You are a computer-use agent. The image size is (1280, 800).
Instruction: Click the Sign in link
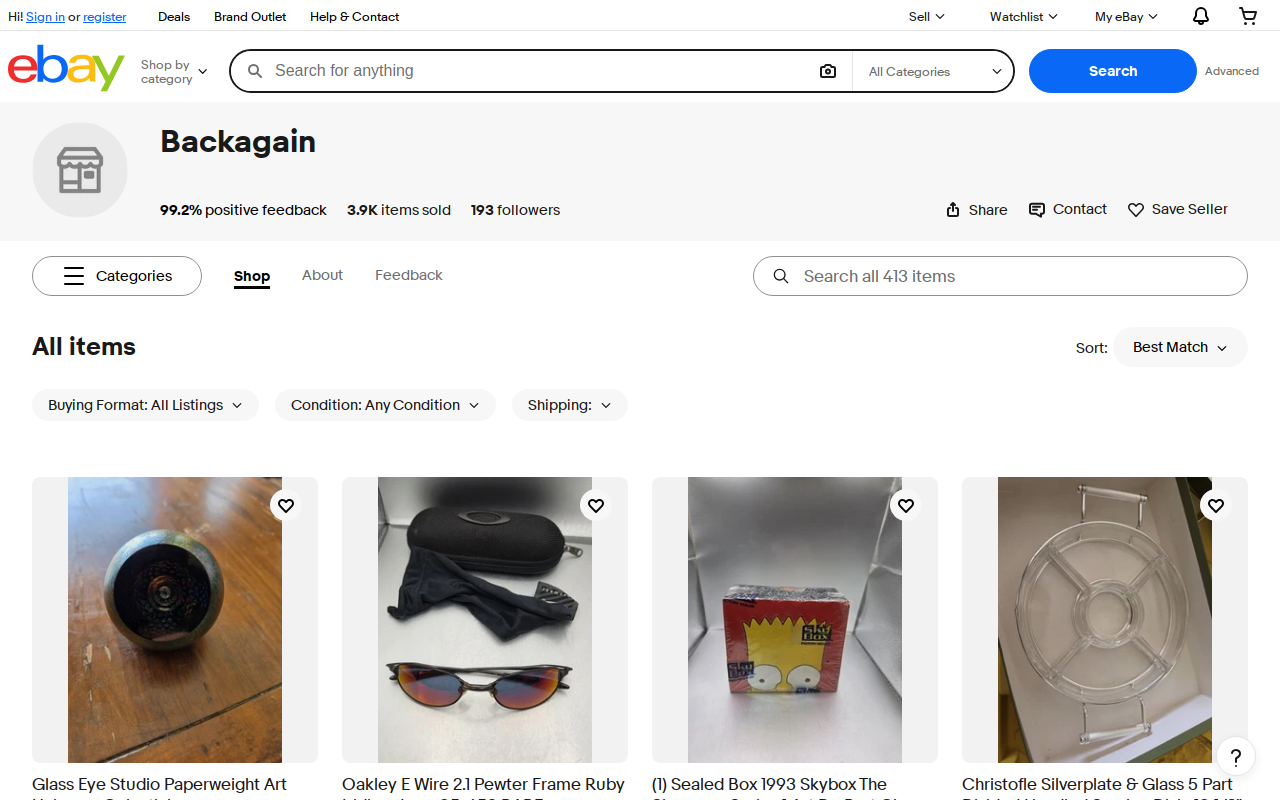pos(45,17)
